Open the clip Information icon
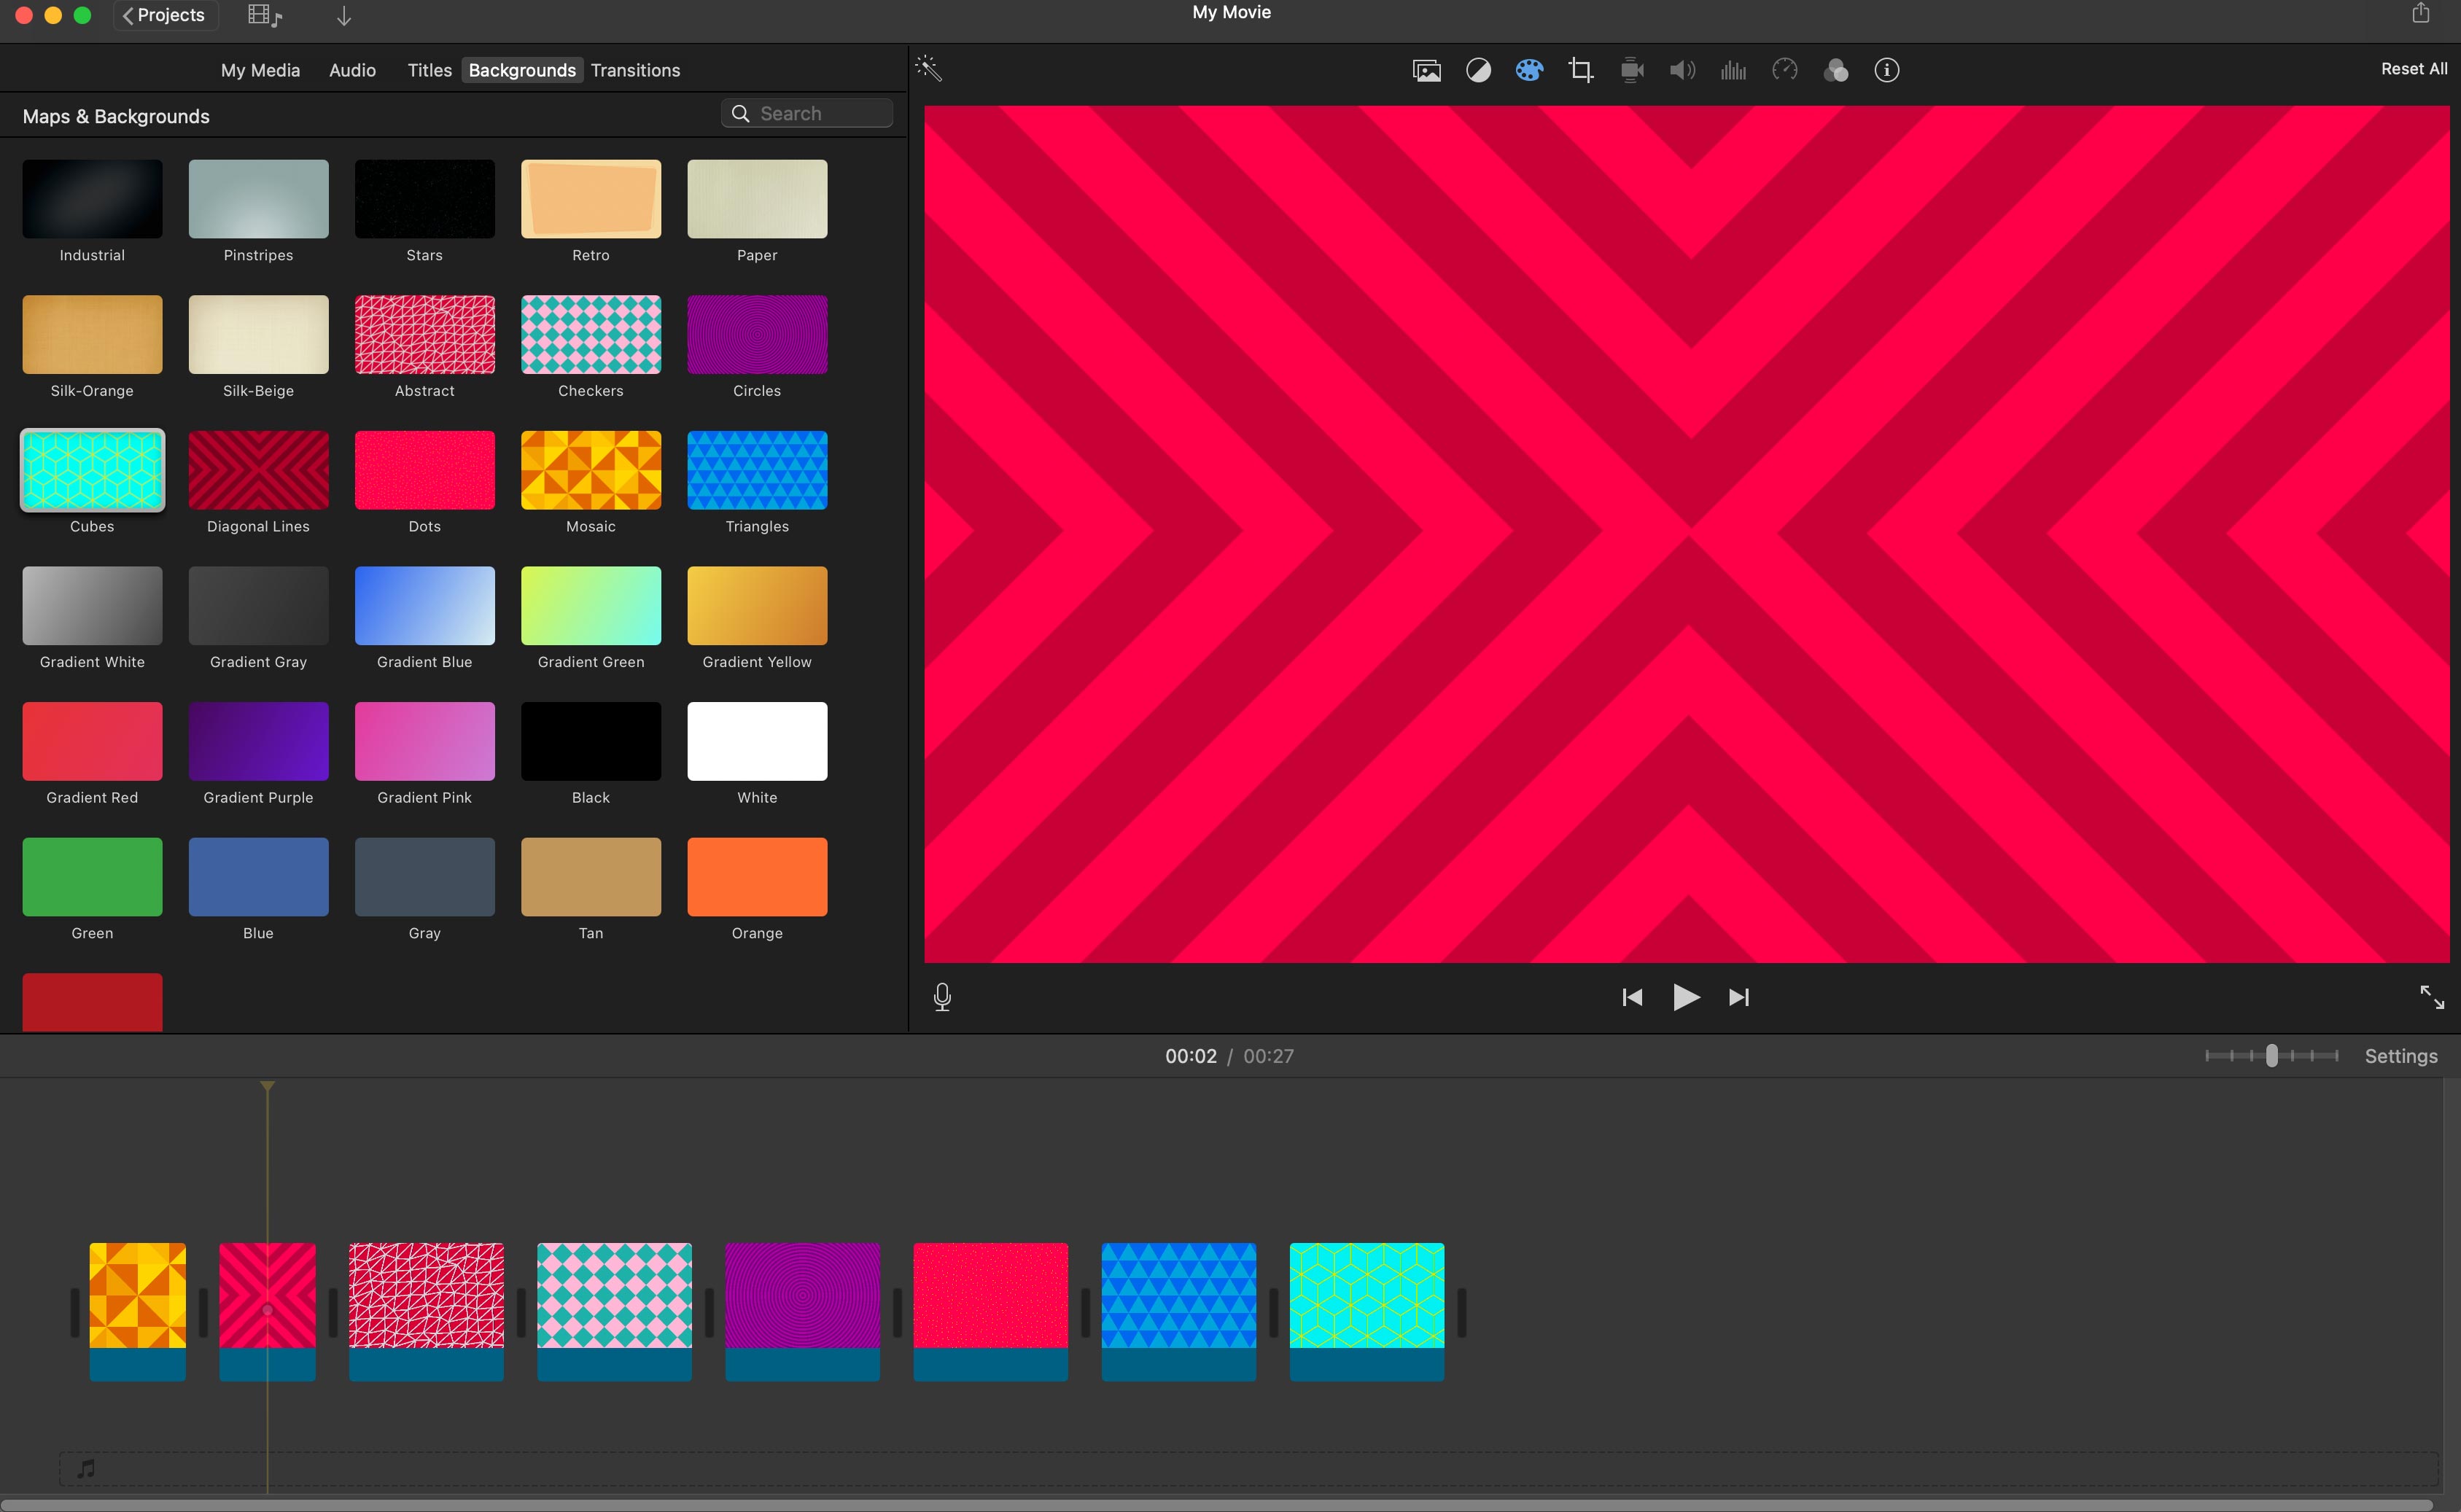The image size is (2461, 1512). click(x=1886, y=70)
